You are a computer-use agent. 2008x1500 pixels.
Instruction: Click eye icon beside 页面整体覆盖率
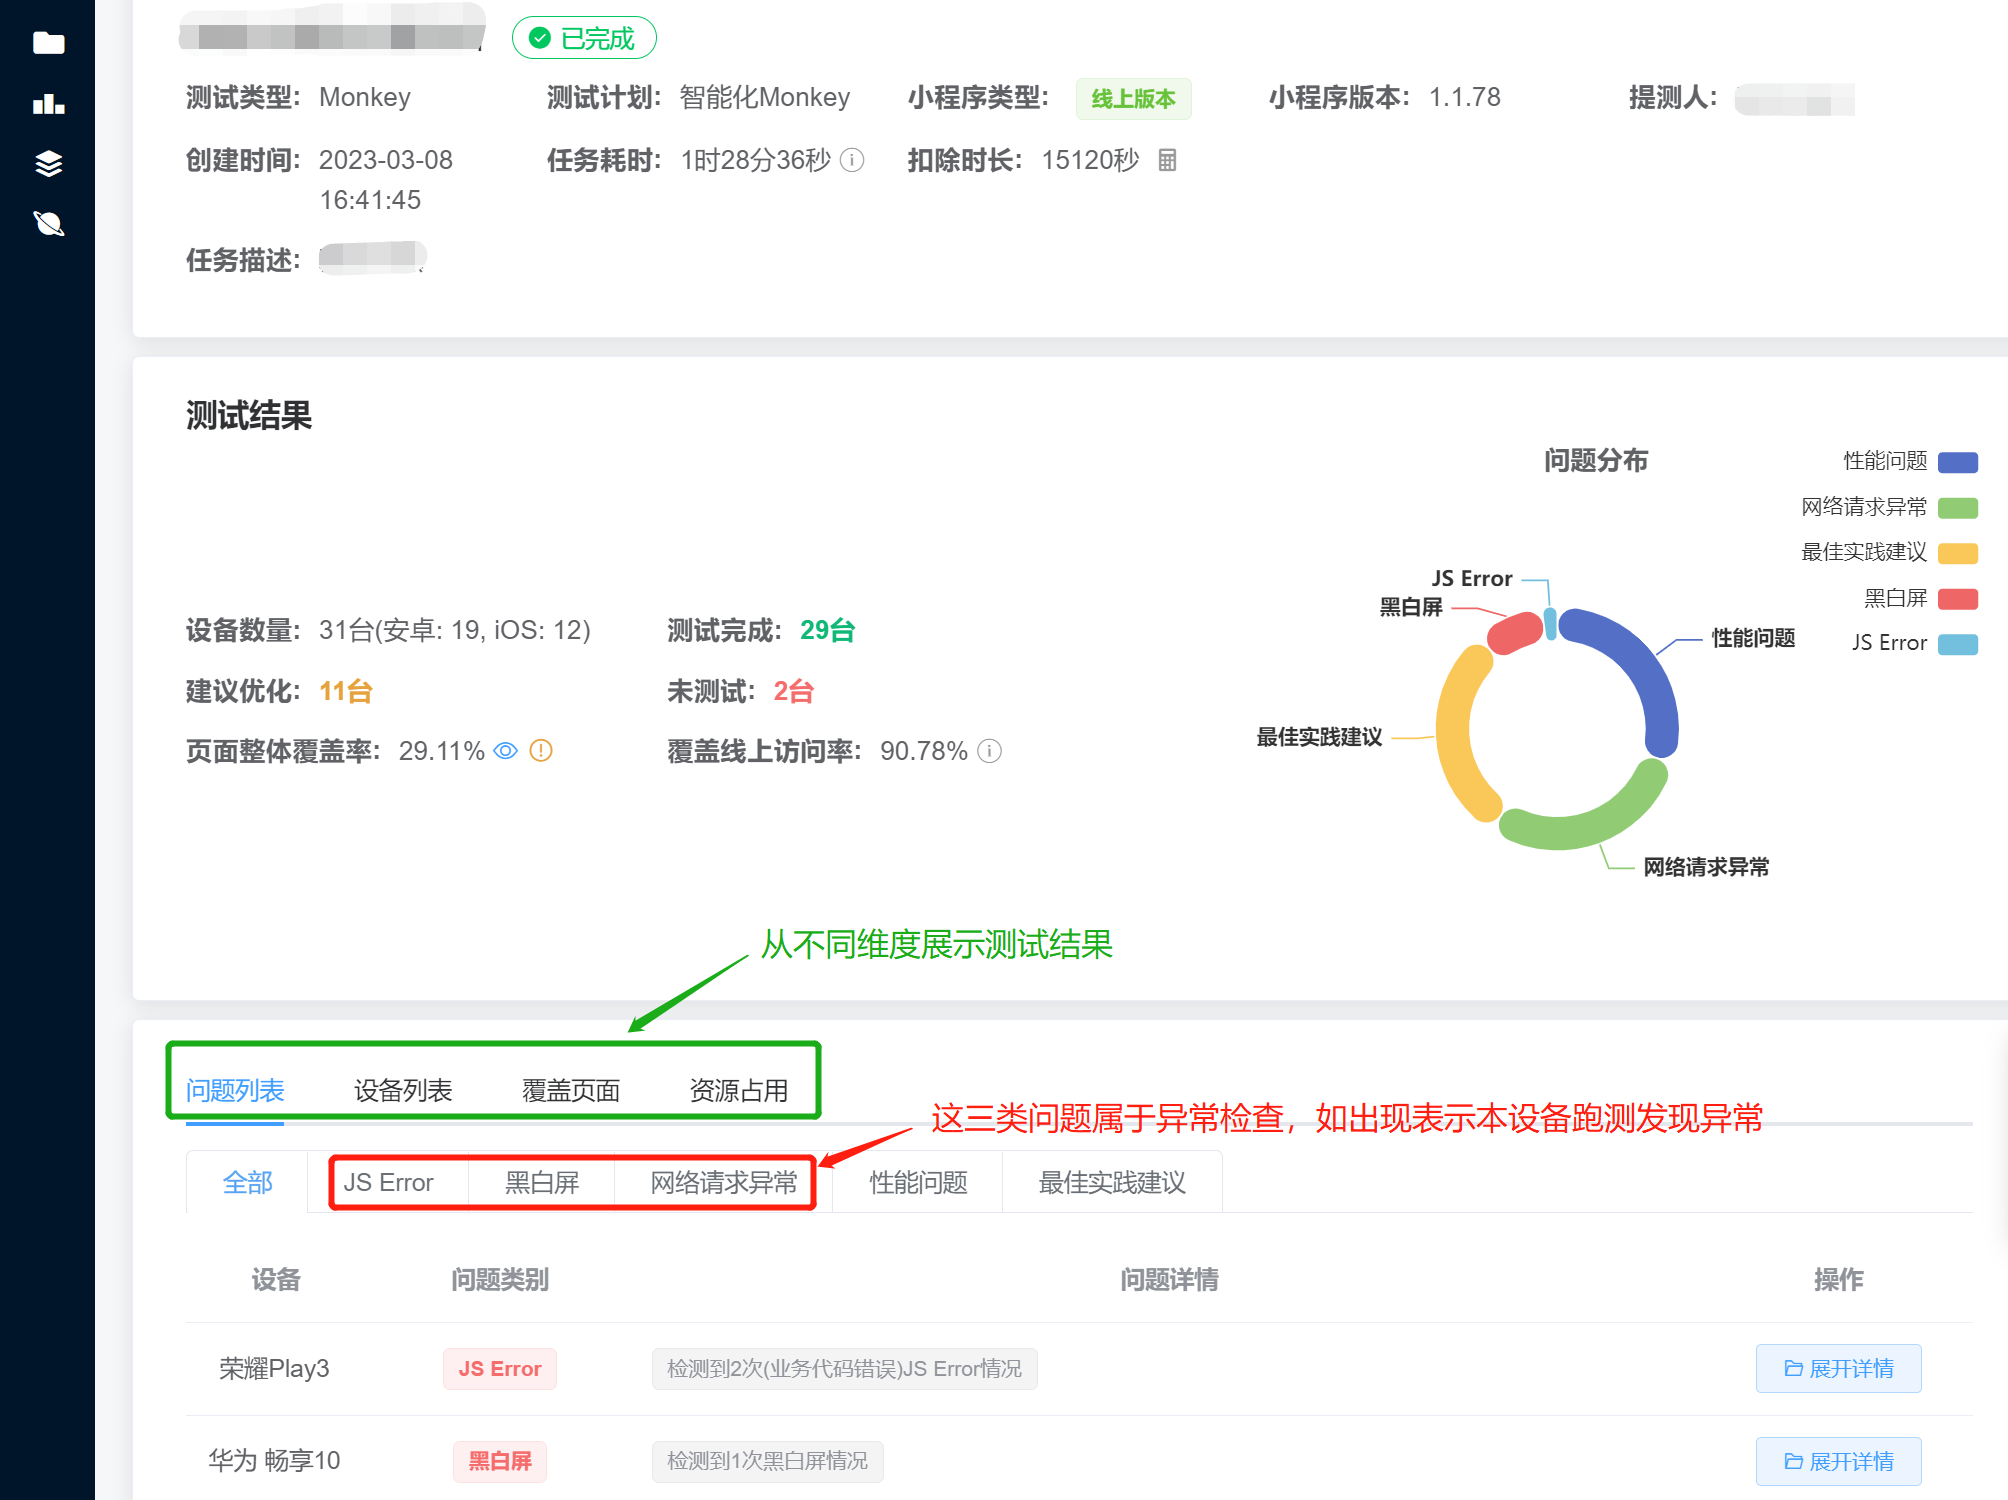pos(506,751)
